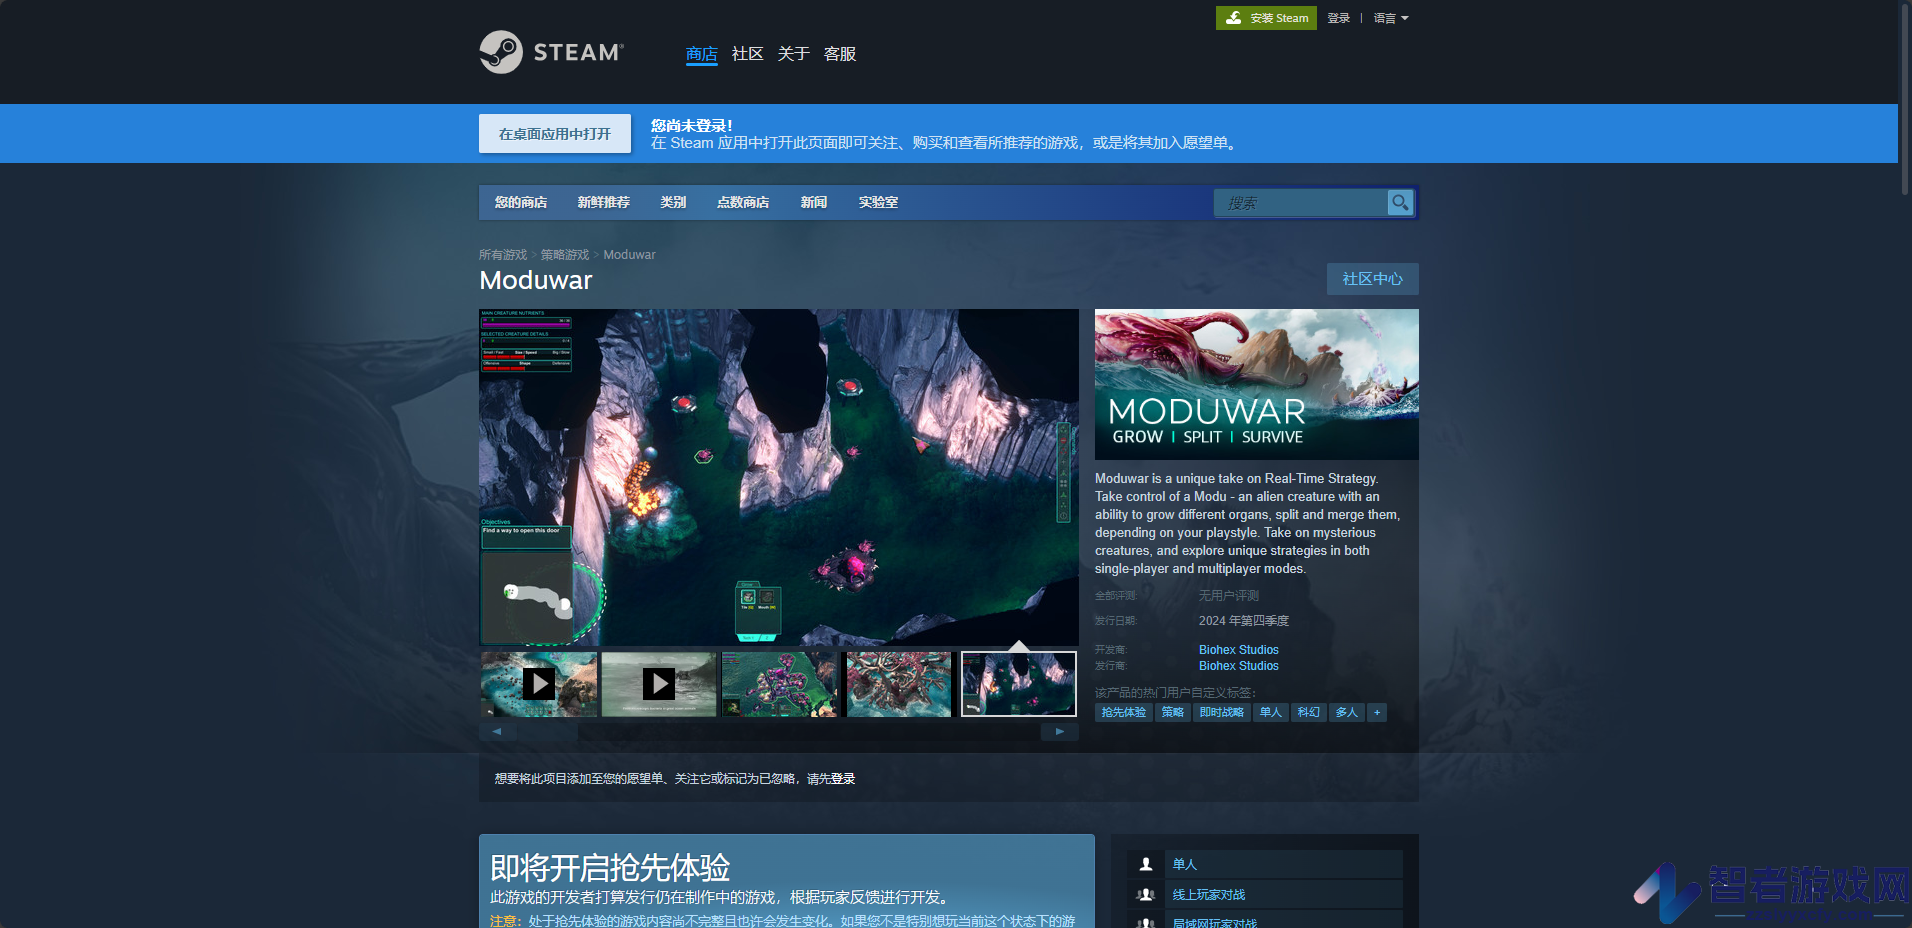
Task: Open the 客服 support menu item
Action: (839, 54)
